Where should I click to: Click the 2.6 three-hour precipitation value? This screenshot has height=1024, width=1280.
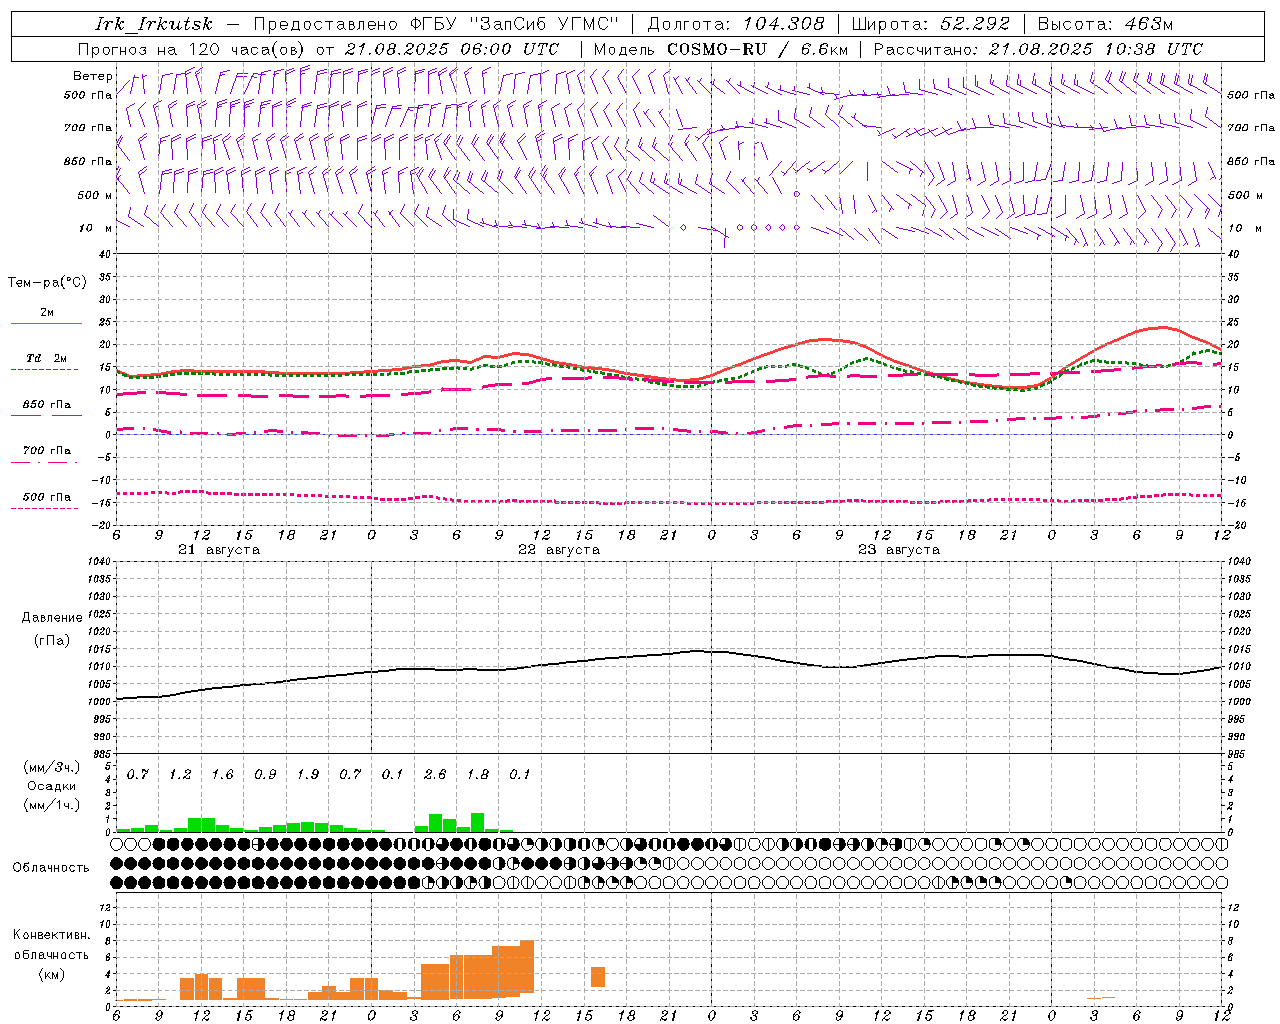pos(435,775)
